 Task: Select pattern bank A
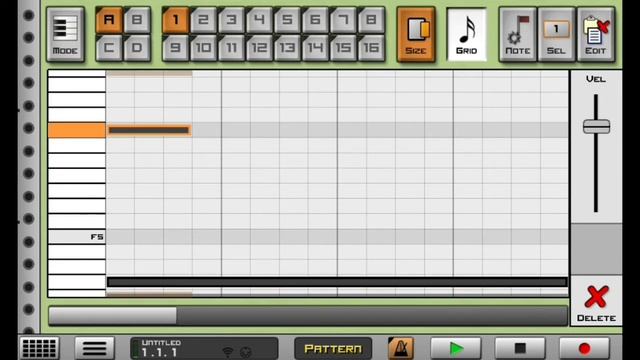(x=109, y=20)
